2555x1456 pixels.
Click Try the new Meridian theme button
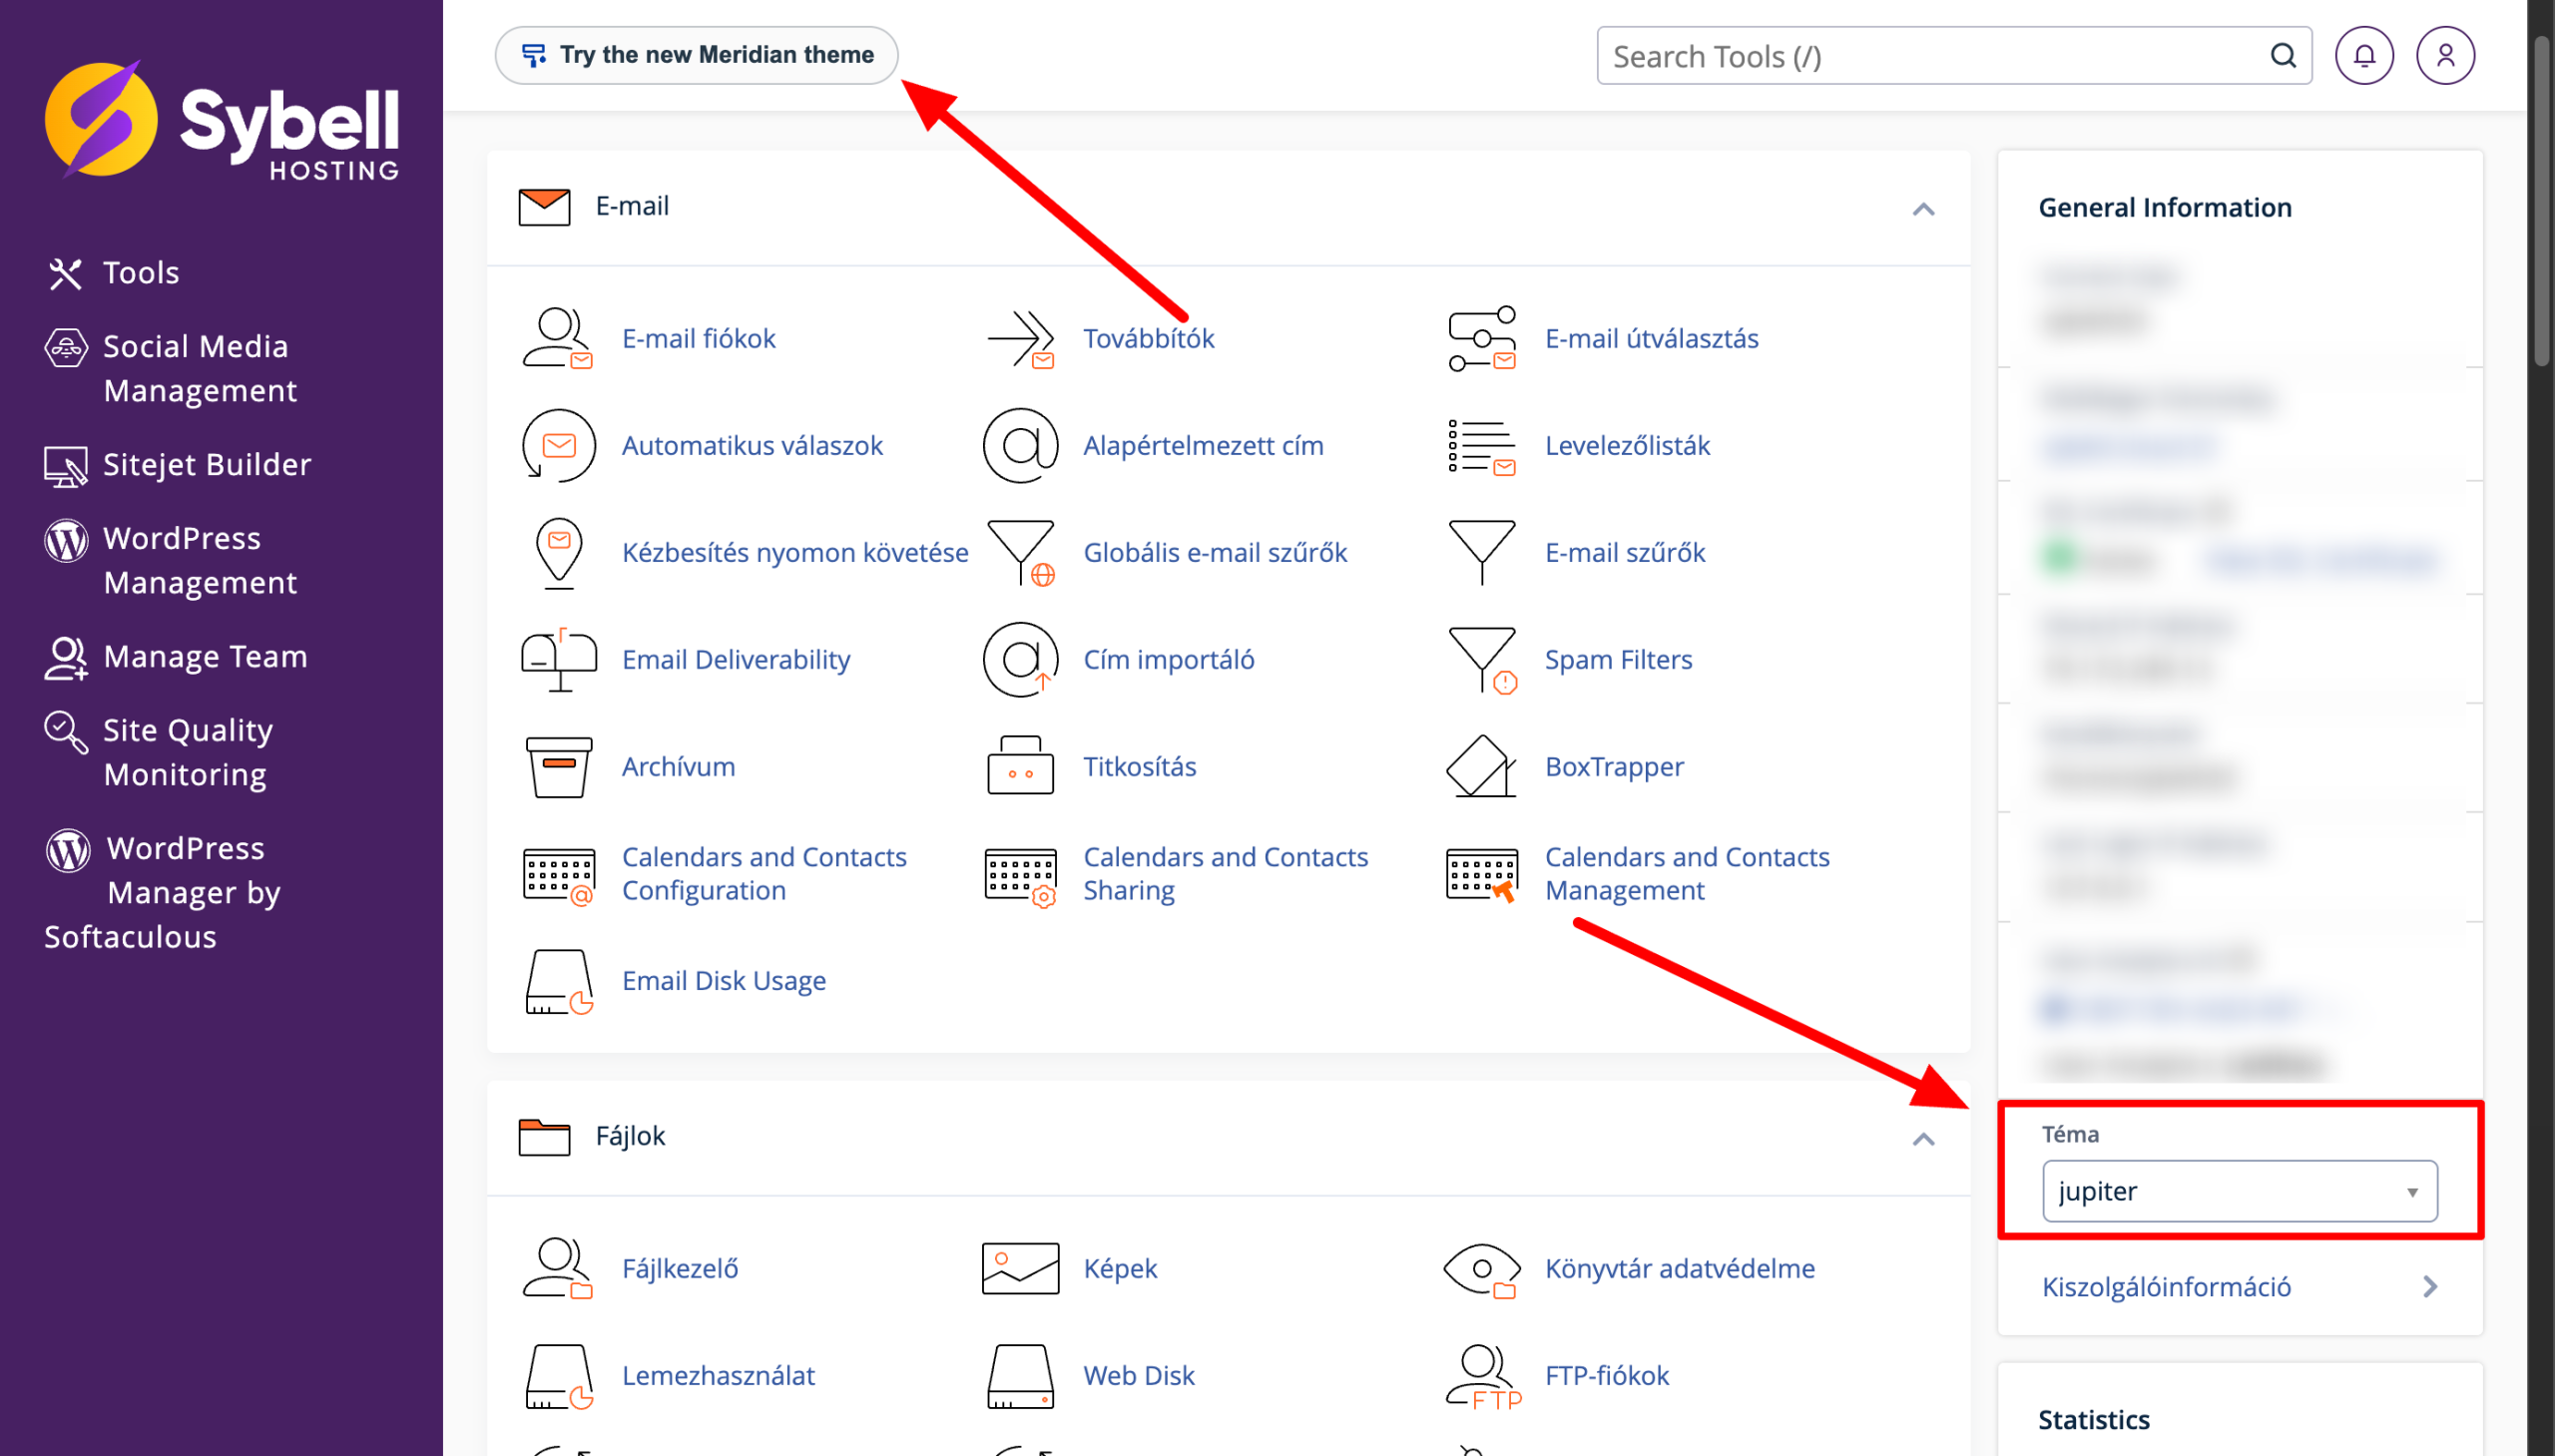click(696, 55)
